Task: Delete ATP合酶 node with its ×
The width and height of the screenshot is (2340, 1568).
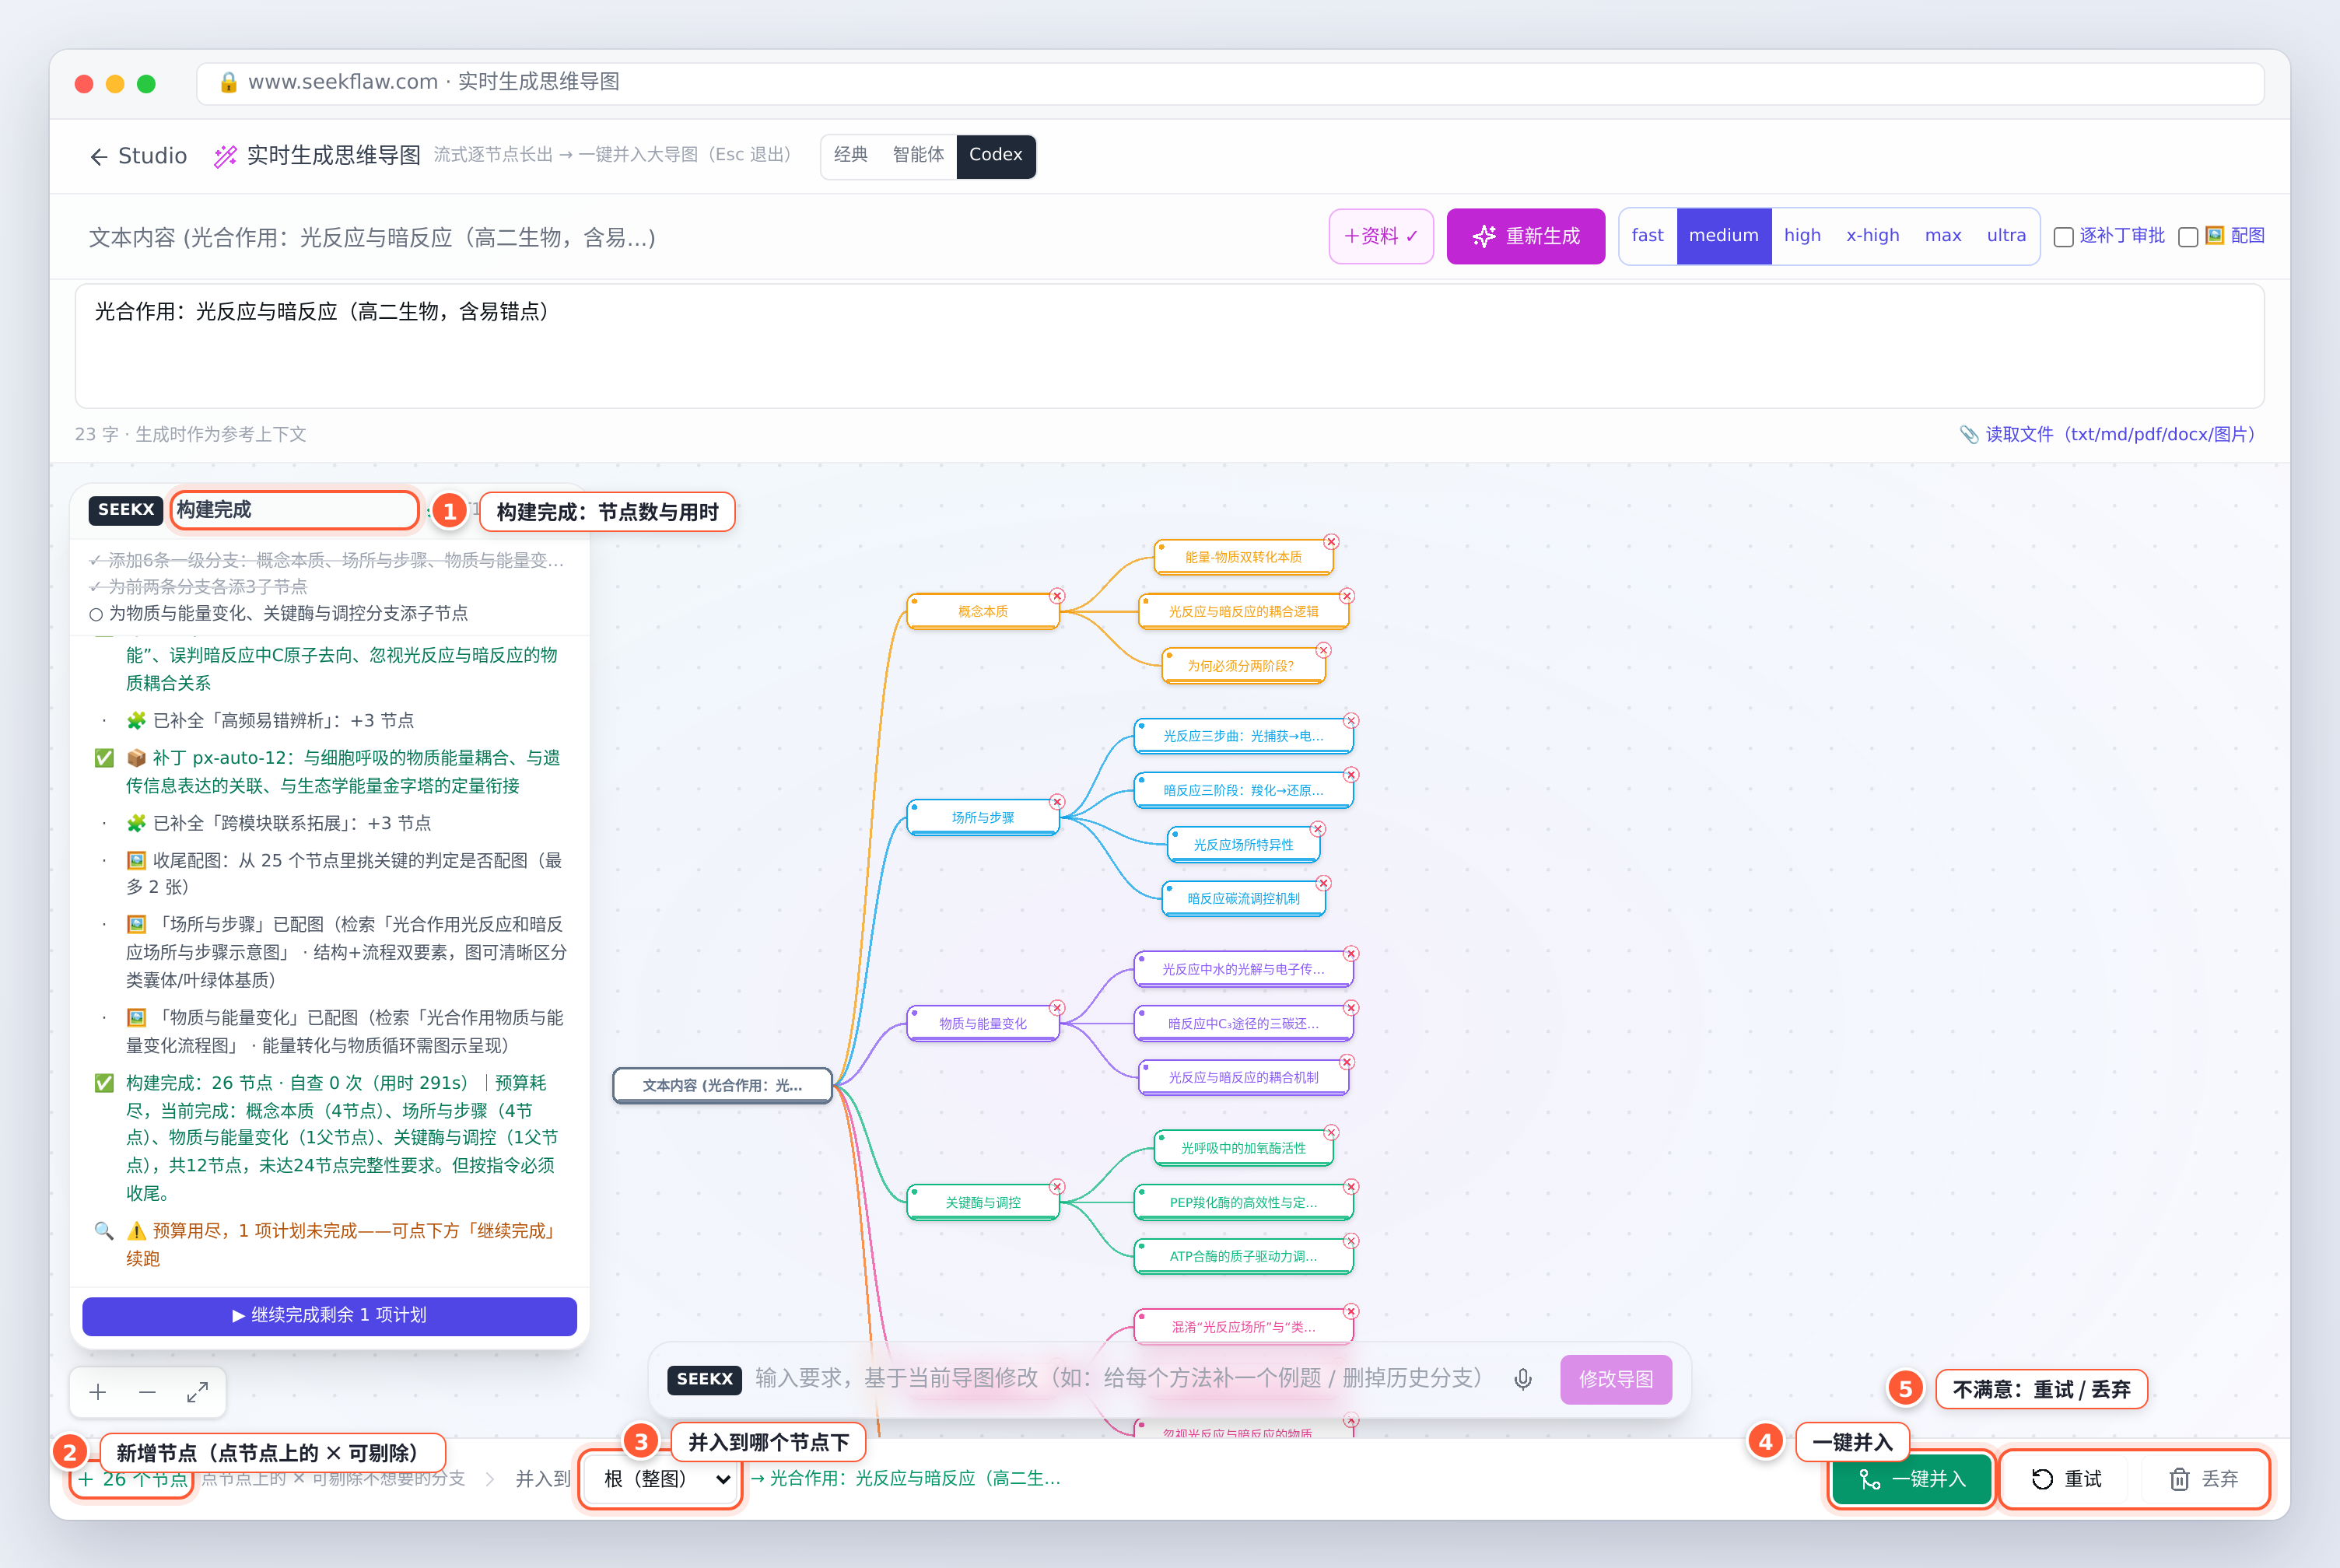Action: pos(1351,1241)
